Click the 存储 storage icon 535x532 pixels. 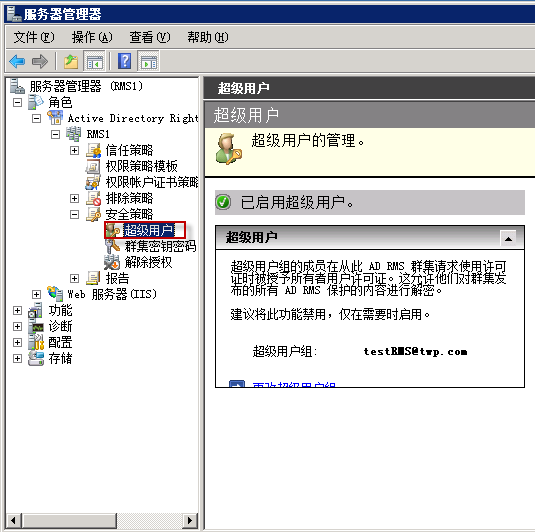coord(36,358)
